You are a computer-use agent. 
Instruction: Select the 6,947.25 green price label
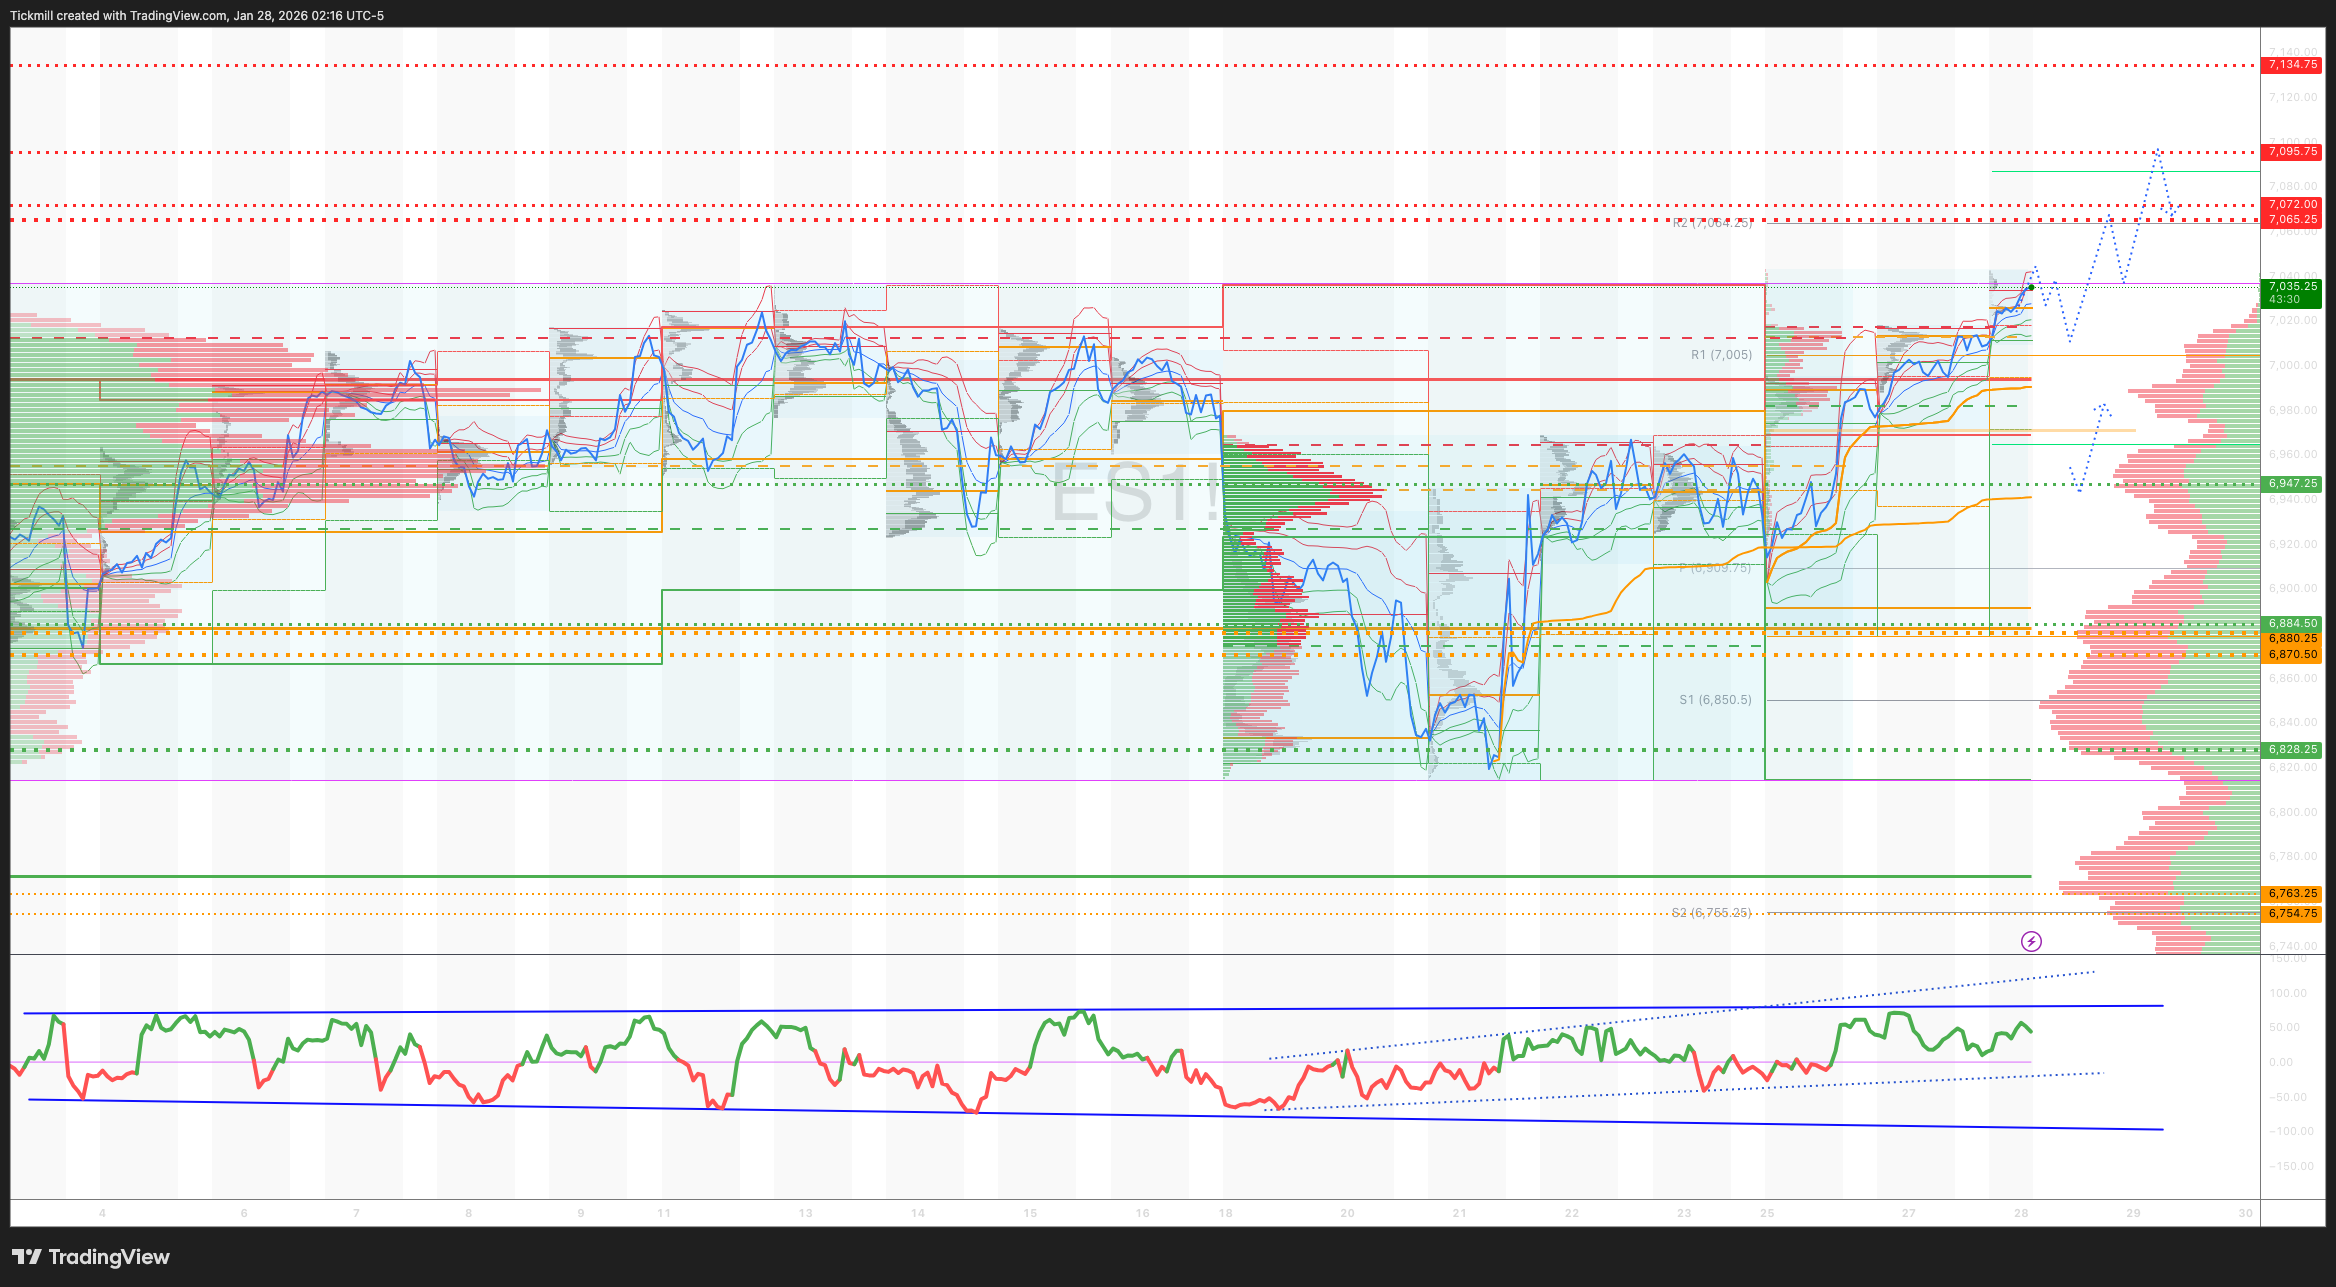point(2292,484)
